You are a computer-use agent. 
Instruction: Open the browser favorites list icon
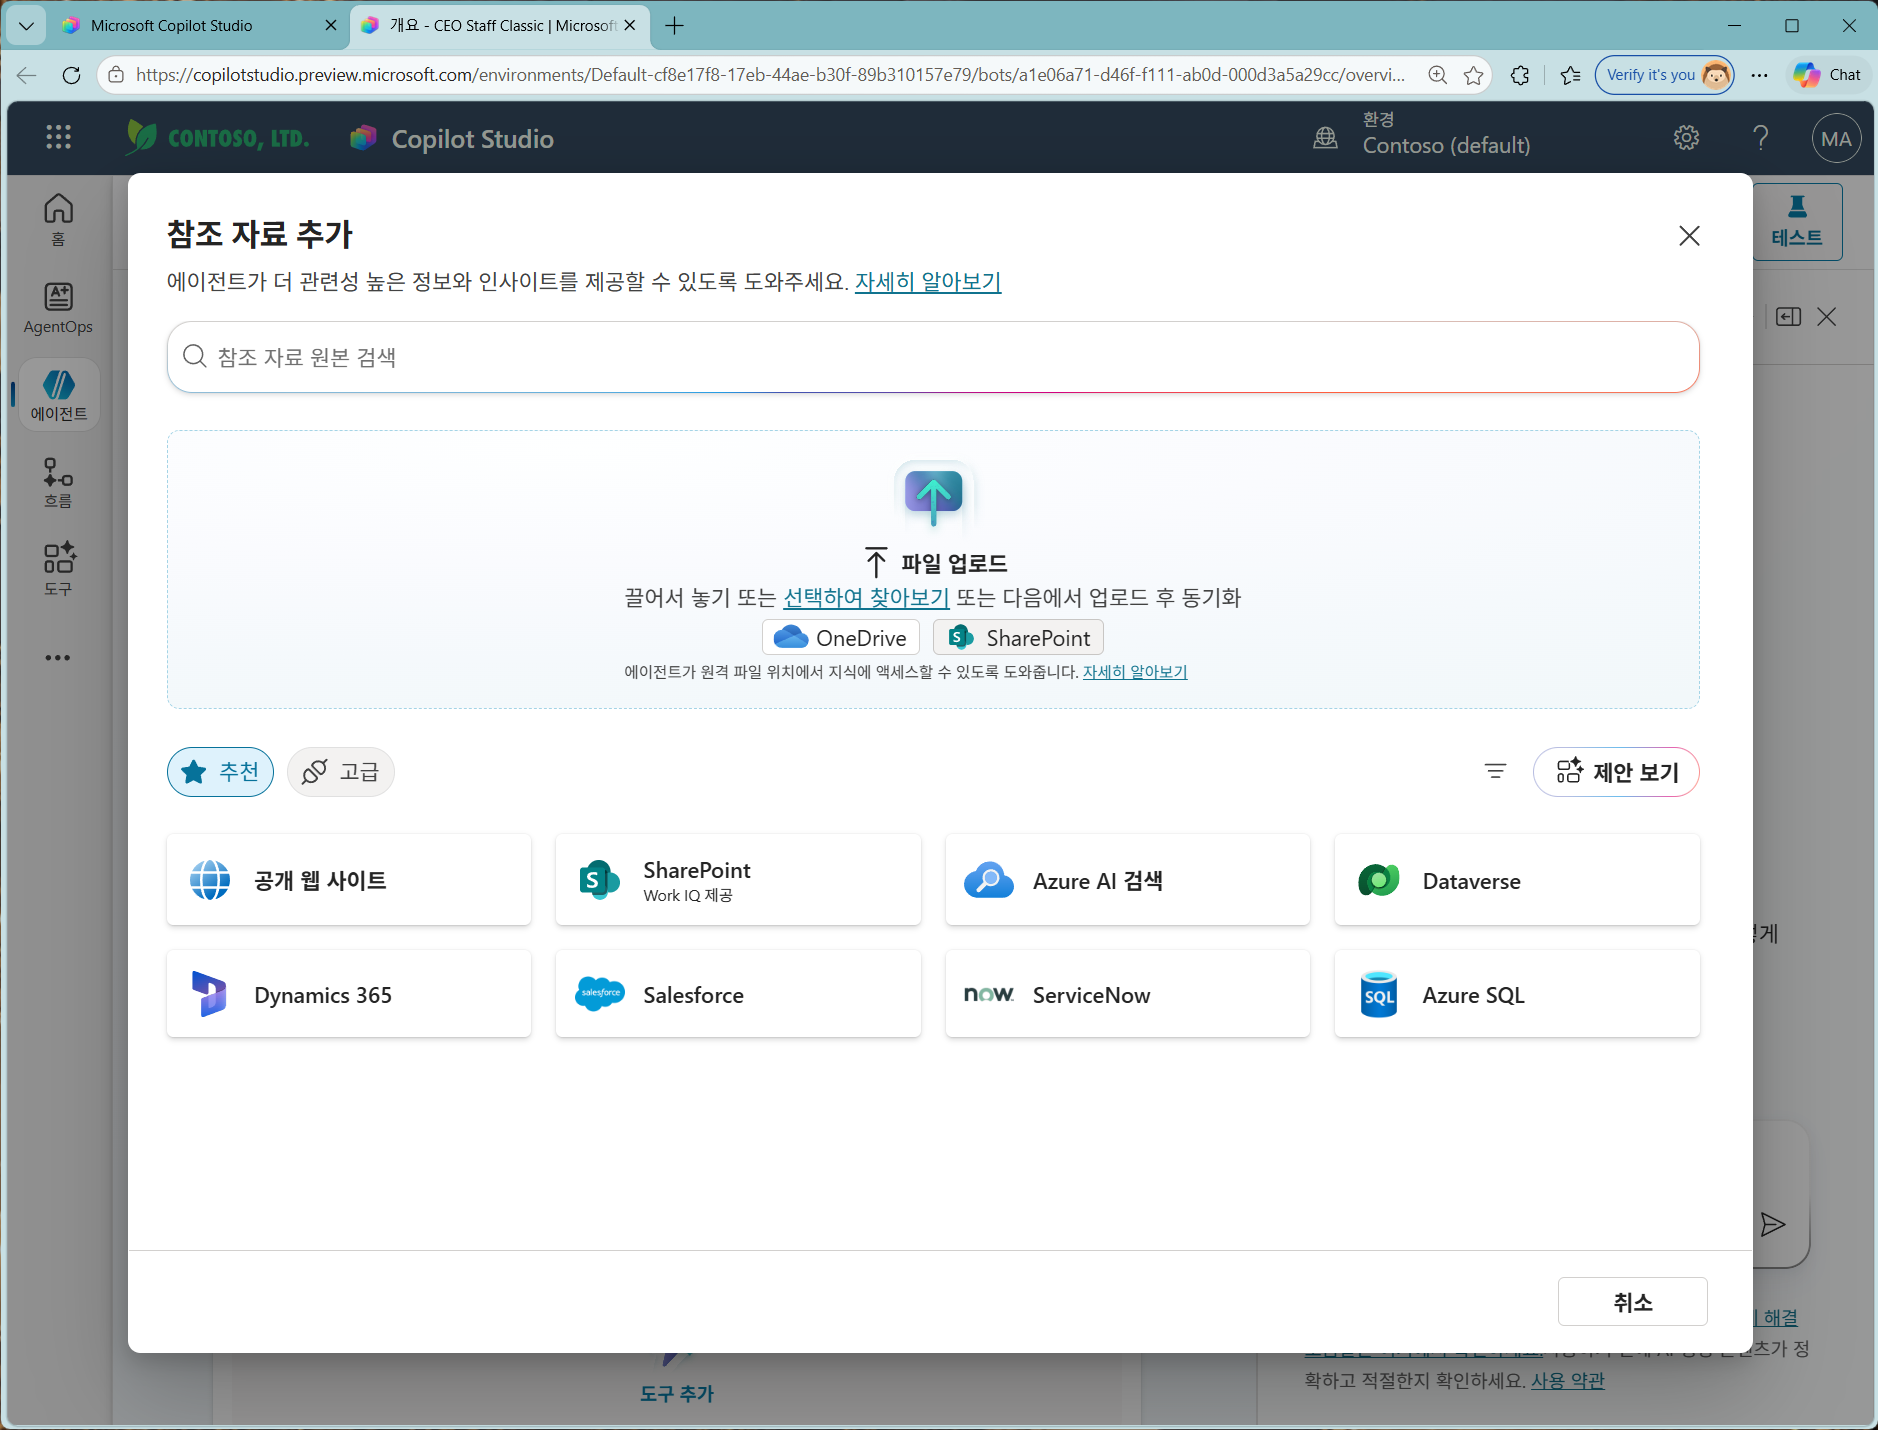[1571, 75]
